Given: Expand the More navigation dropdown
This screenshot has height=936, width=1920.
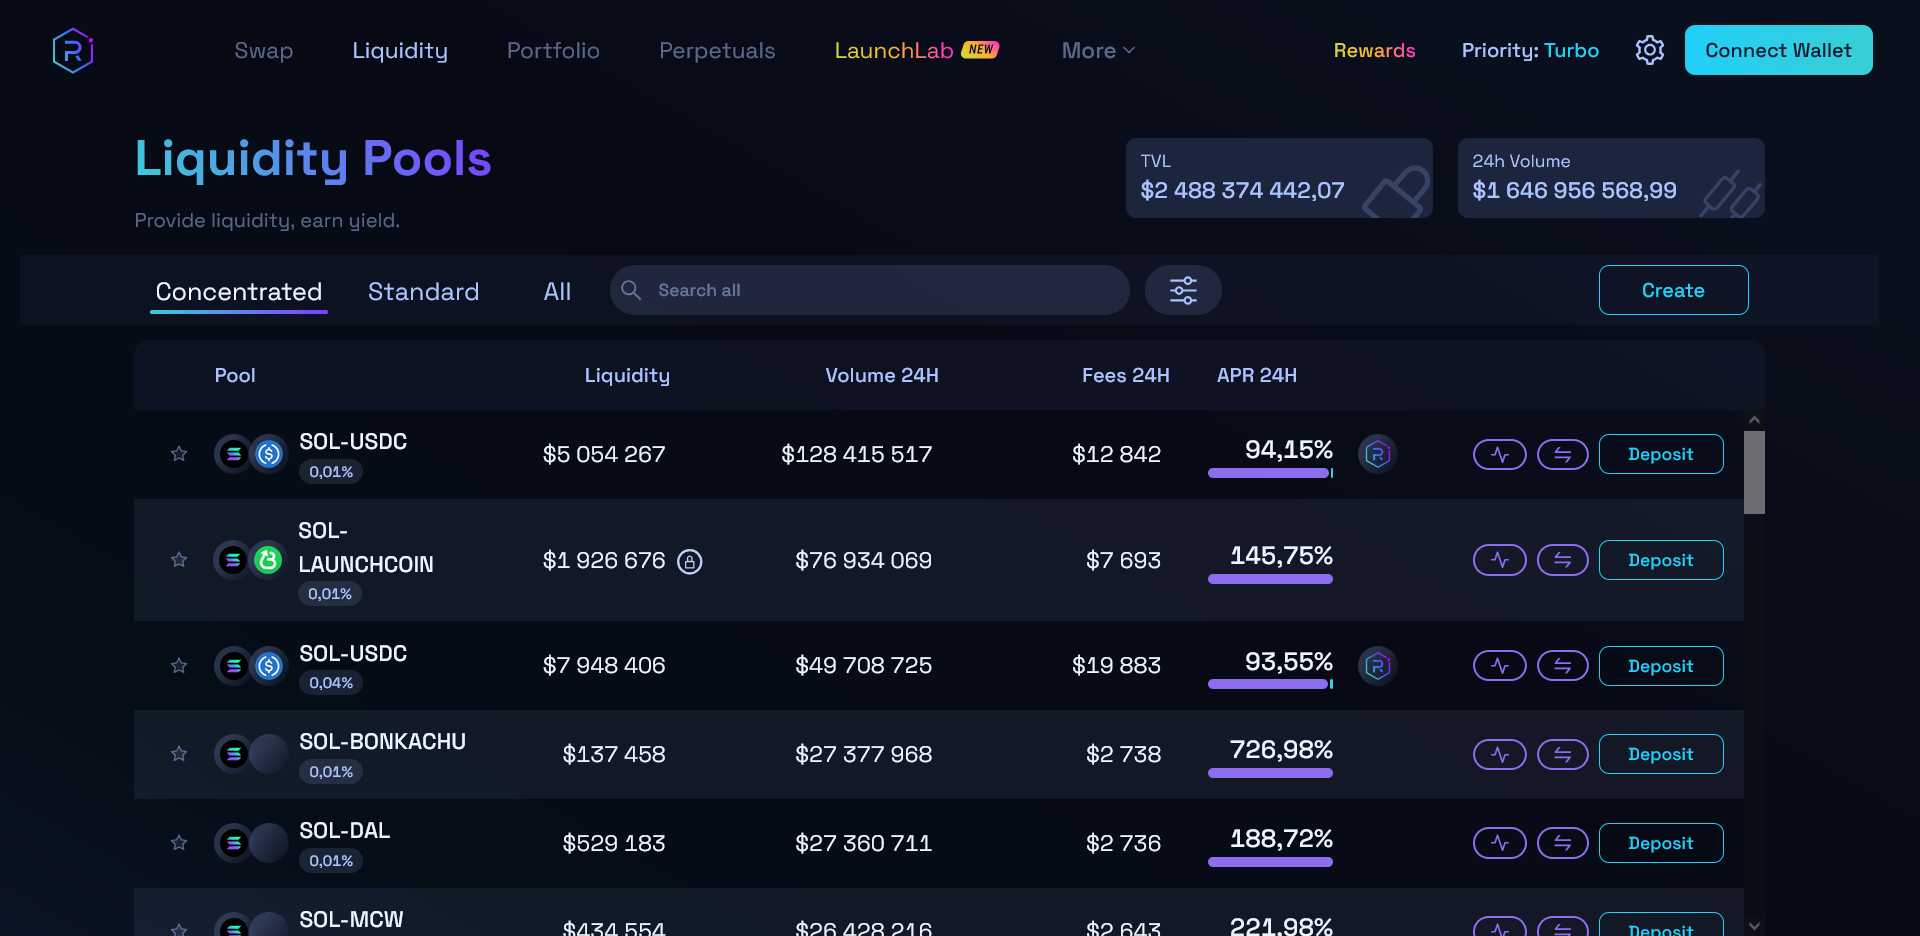Looking at the screenshot, I should pyautogui.click(x=1097, y=50).
